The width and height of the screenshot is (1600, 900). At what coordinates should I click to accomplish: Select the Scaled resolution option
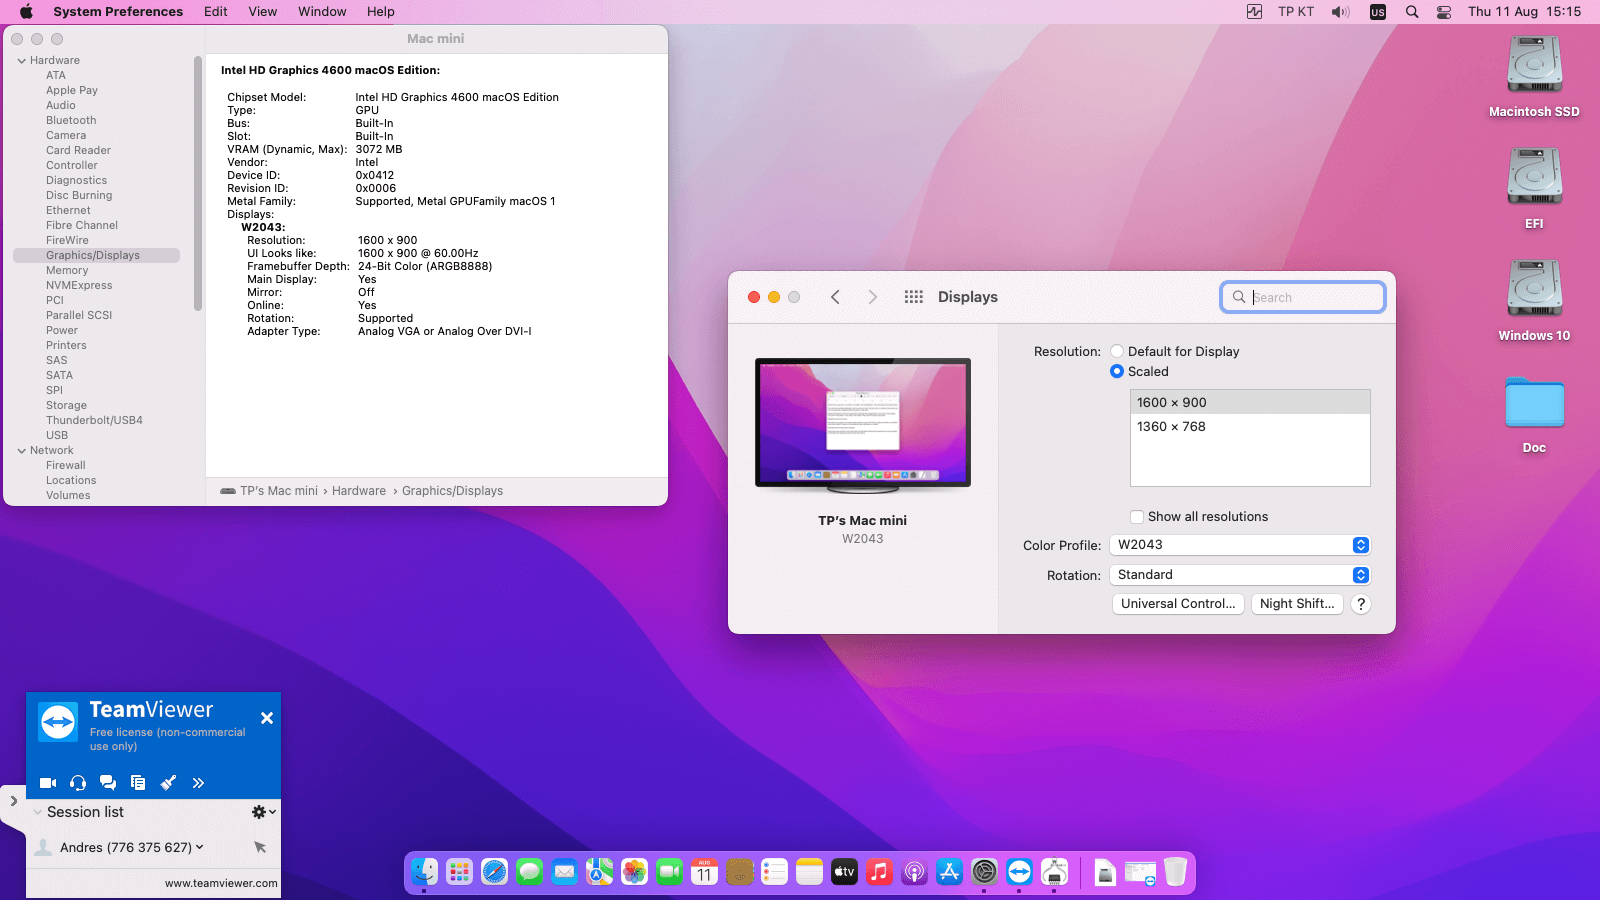click(x=1117, y=372)
